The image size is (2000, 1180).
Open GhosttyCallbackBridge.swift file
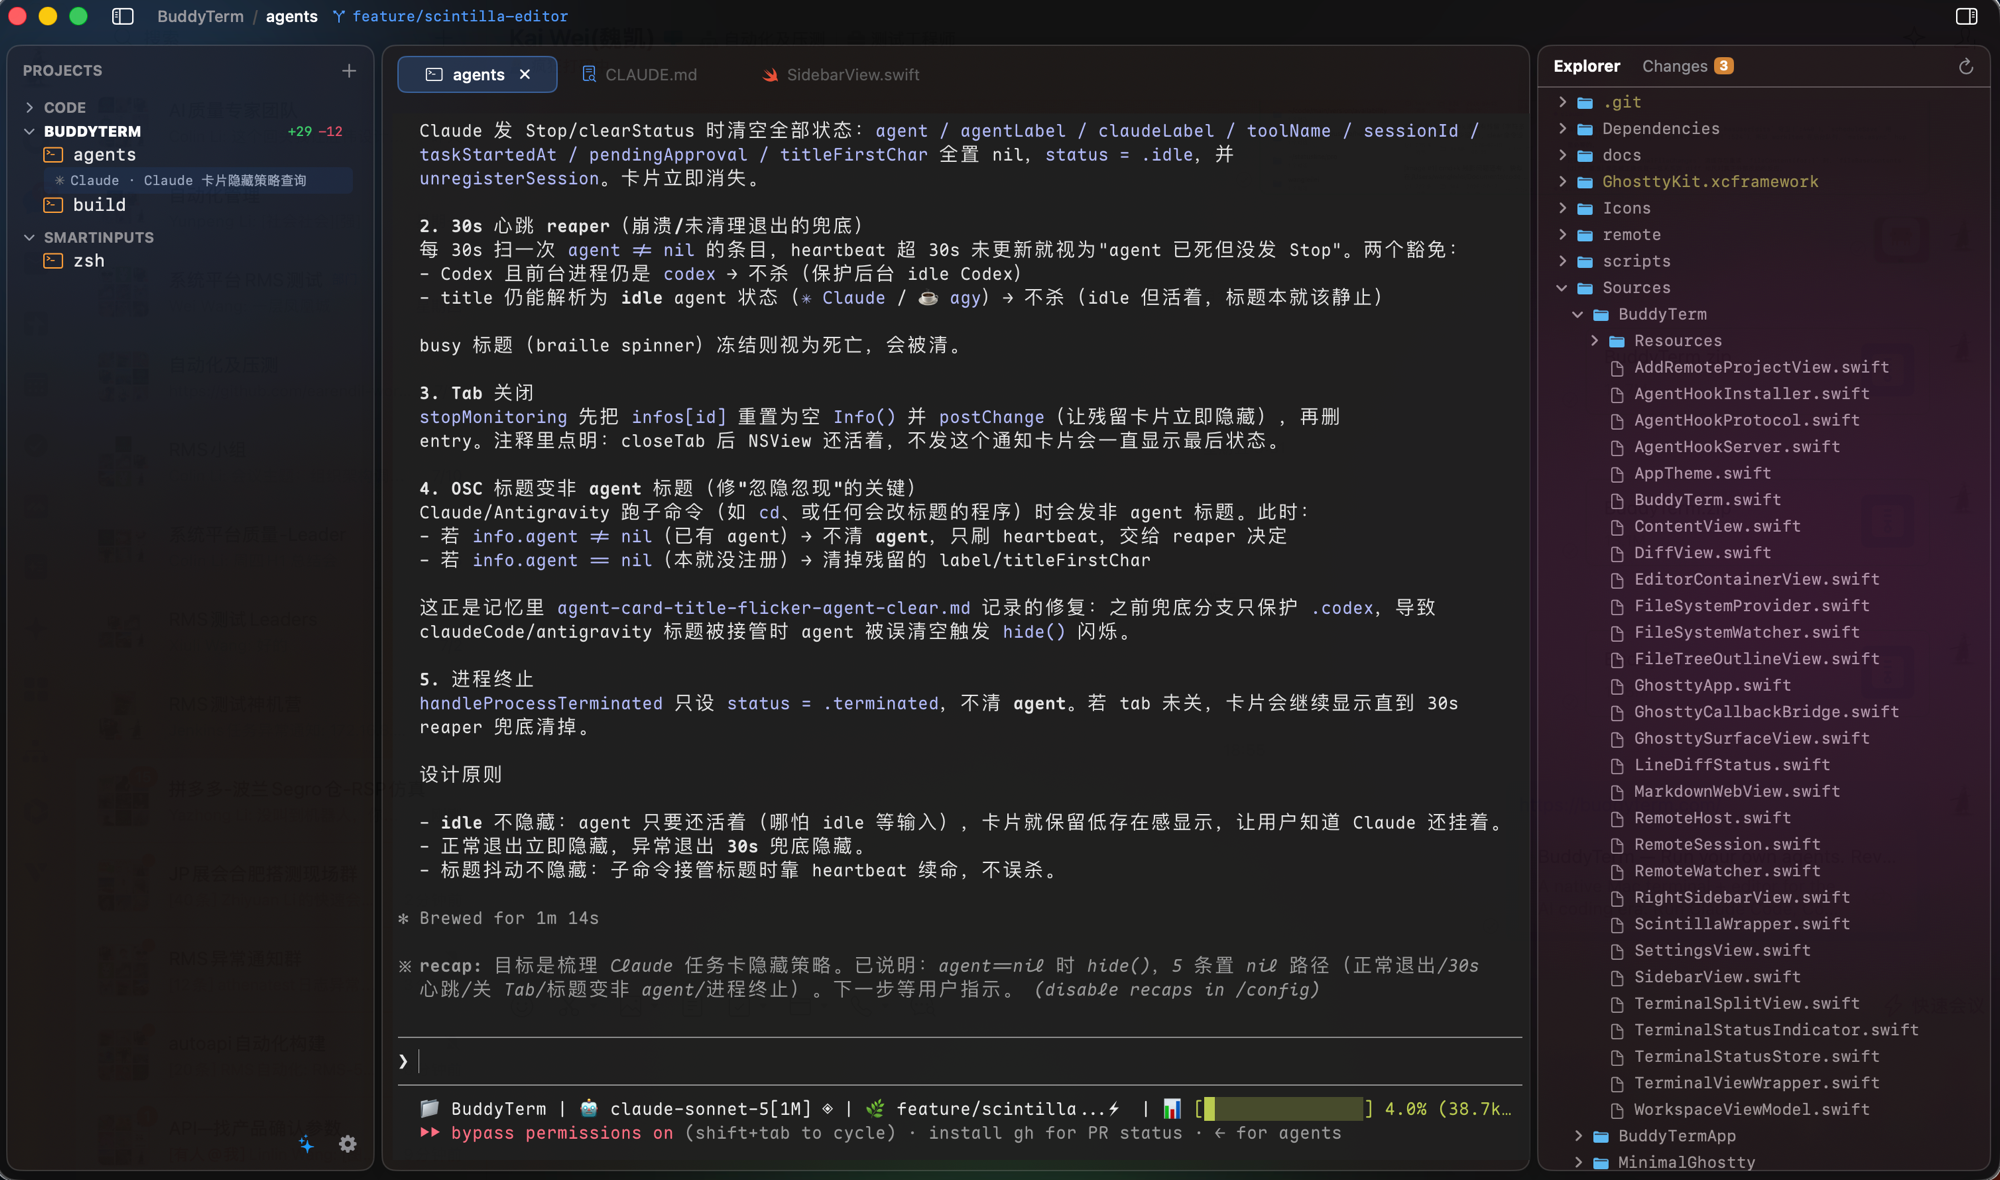1766,712
